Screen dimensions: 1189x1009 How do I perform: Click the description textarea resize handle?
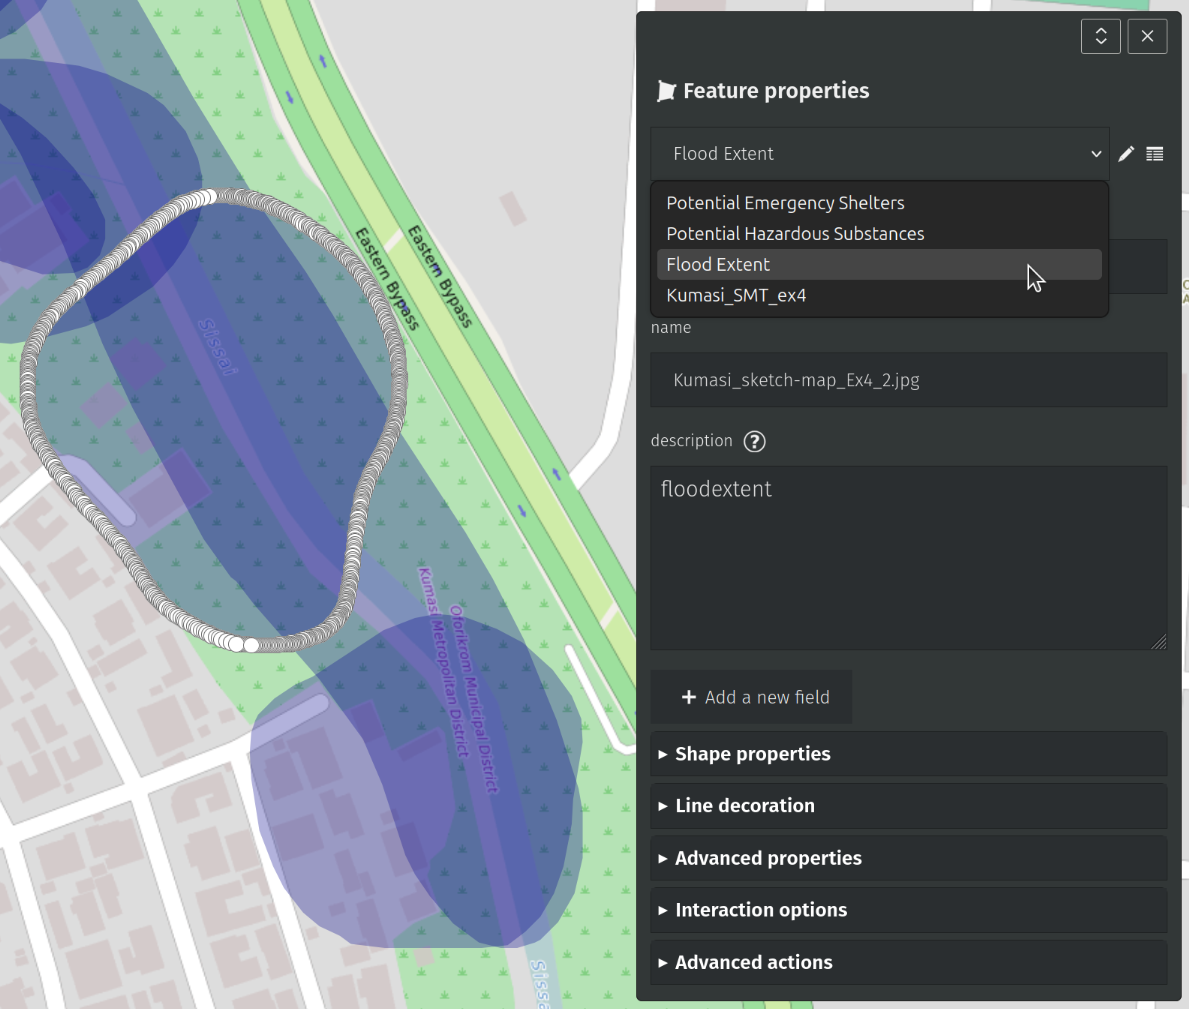click(x=1159, y=642)
